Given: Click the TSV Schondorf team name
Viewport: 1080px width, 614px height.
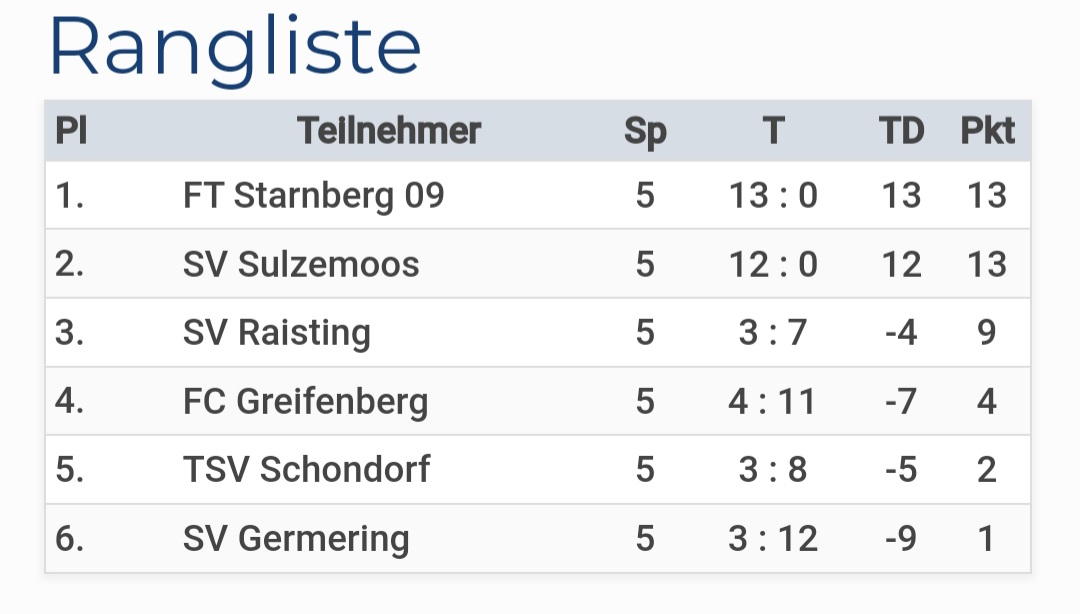Looking at the screenshot, I should [306, 470].
